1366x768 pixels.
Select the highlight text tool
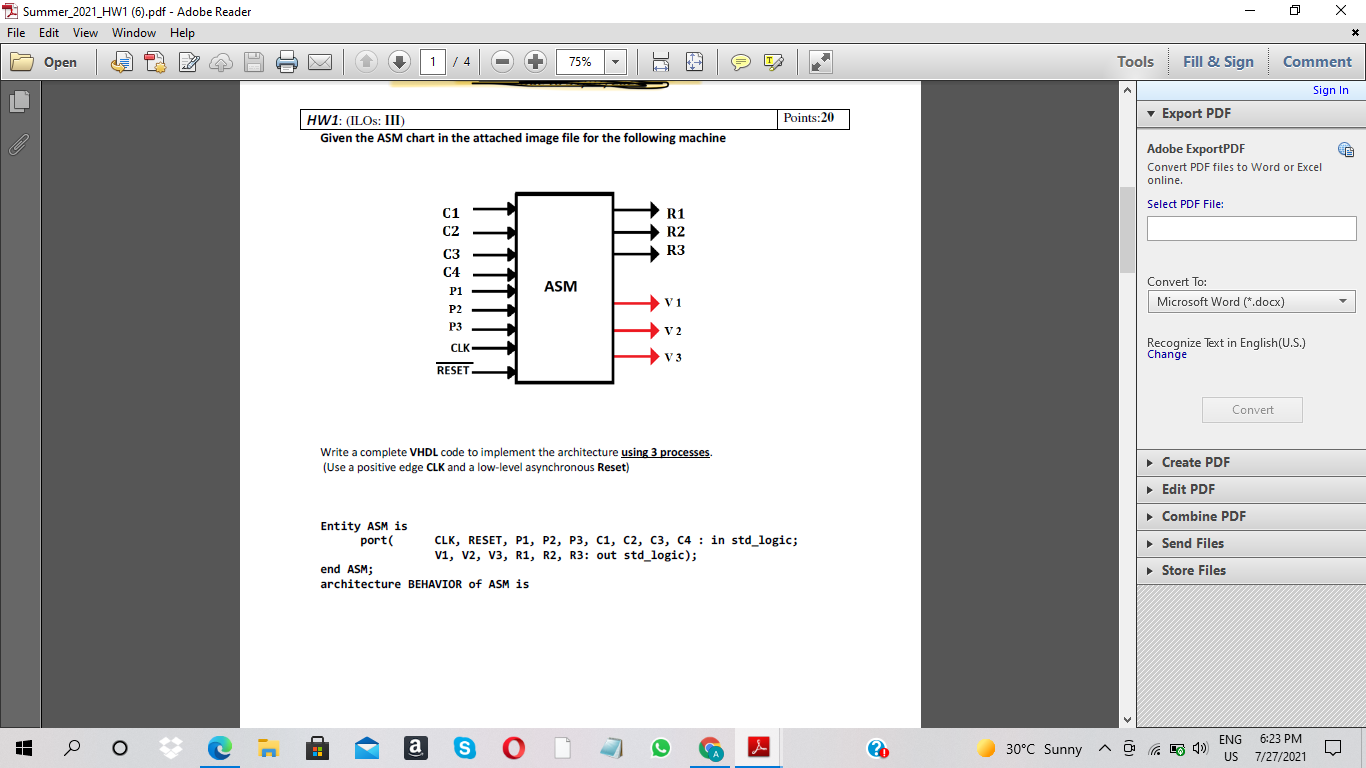(x=771, y=61)
